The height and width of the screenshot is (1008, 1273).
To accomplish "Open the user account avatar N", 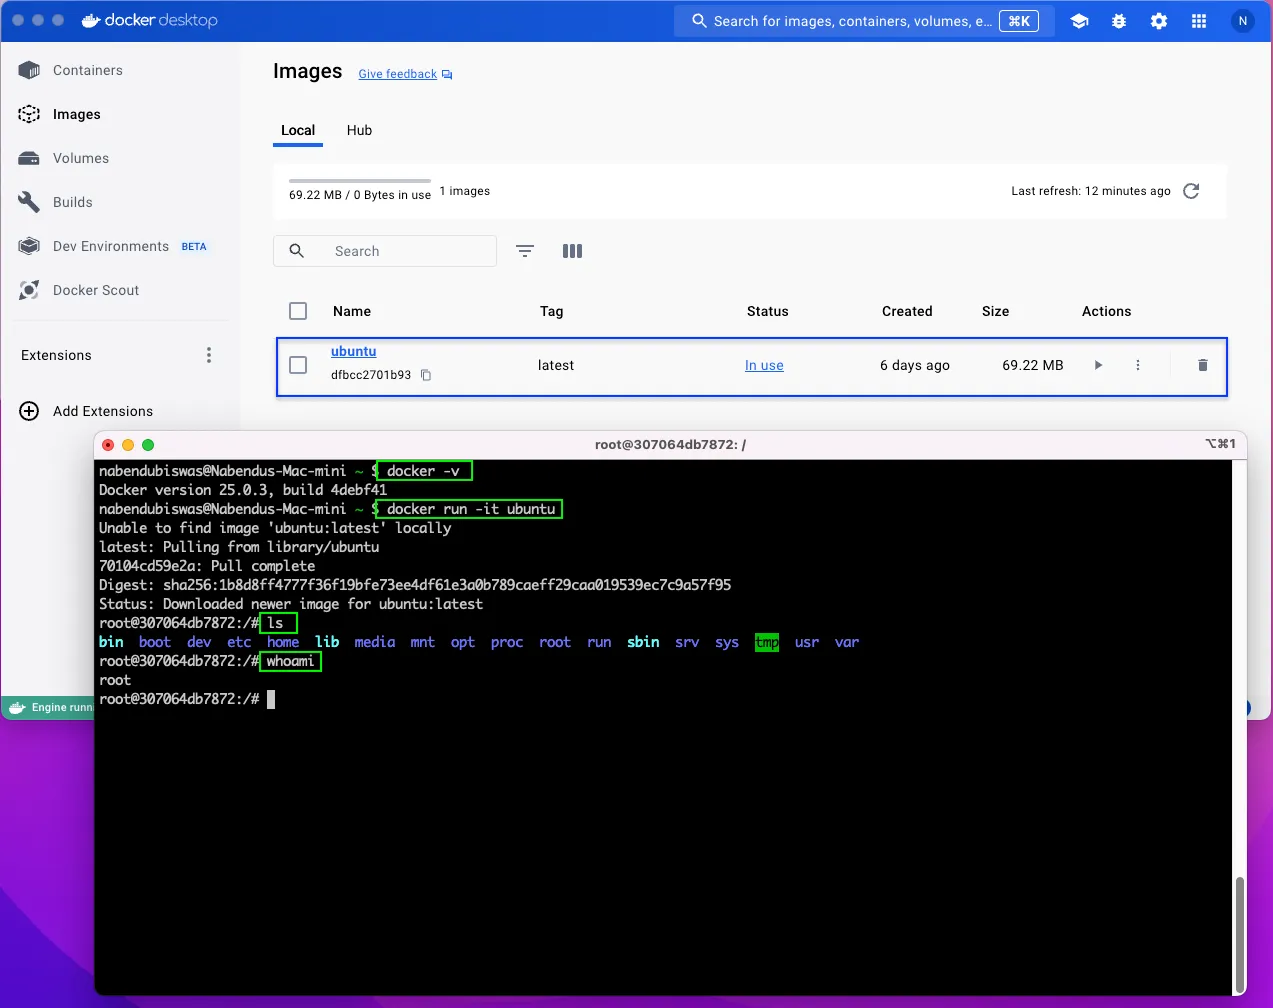I will tap(1243, 21).
